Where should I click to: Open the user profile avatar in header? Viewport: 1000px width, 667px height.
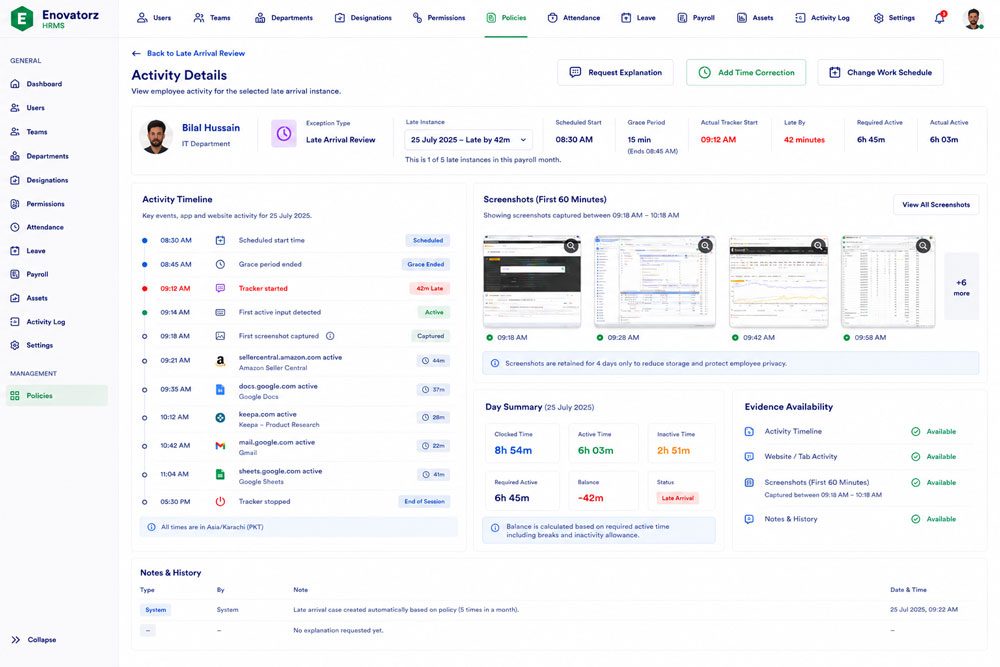point(973,18)
